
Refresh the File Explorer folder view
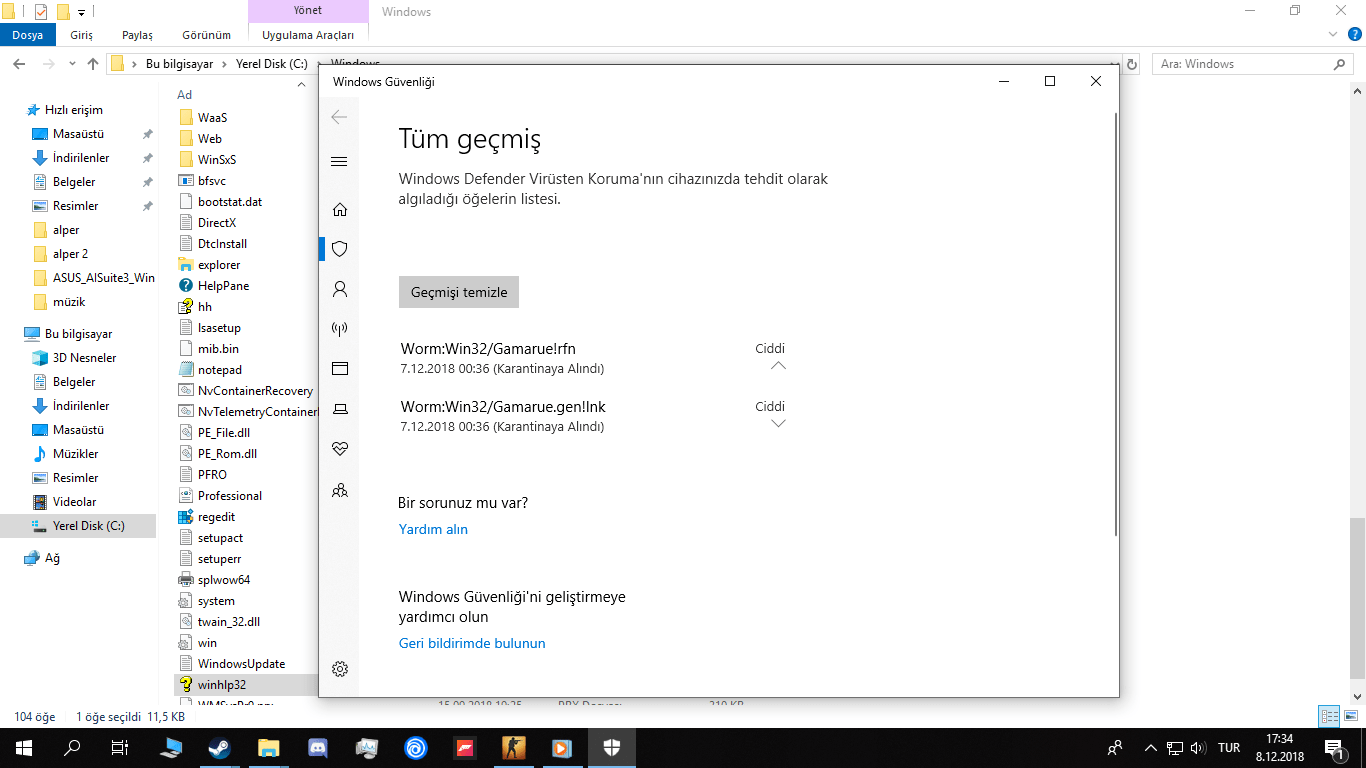click(1132, 64)
